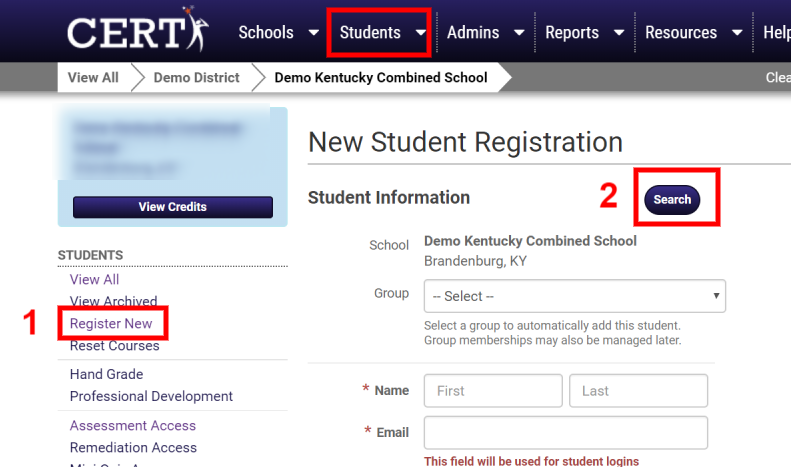Expand the Reports dropdown arrow
This screenshot has width=791, height=467.
618,33
